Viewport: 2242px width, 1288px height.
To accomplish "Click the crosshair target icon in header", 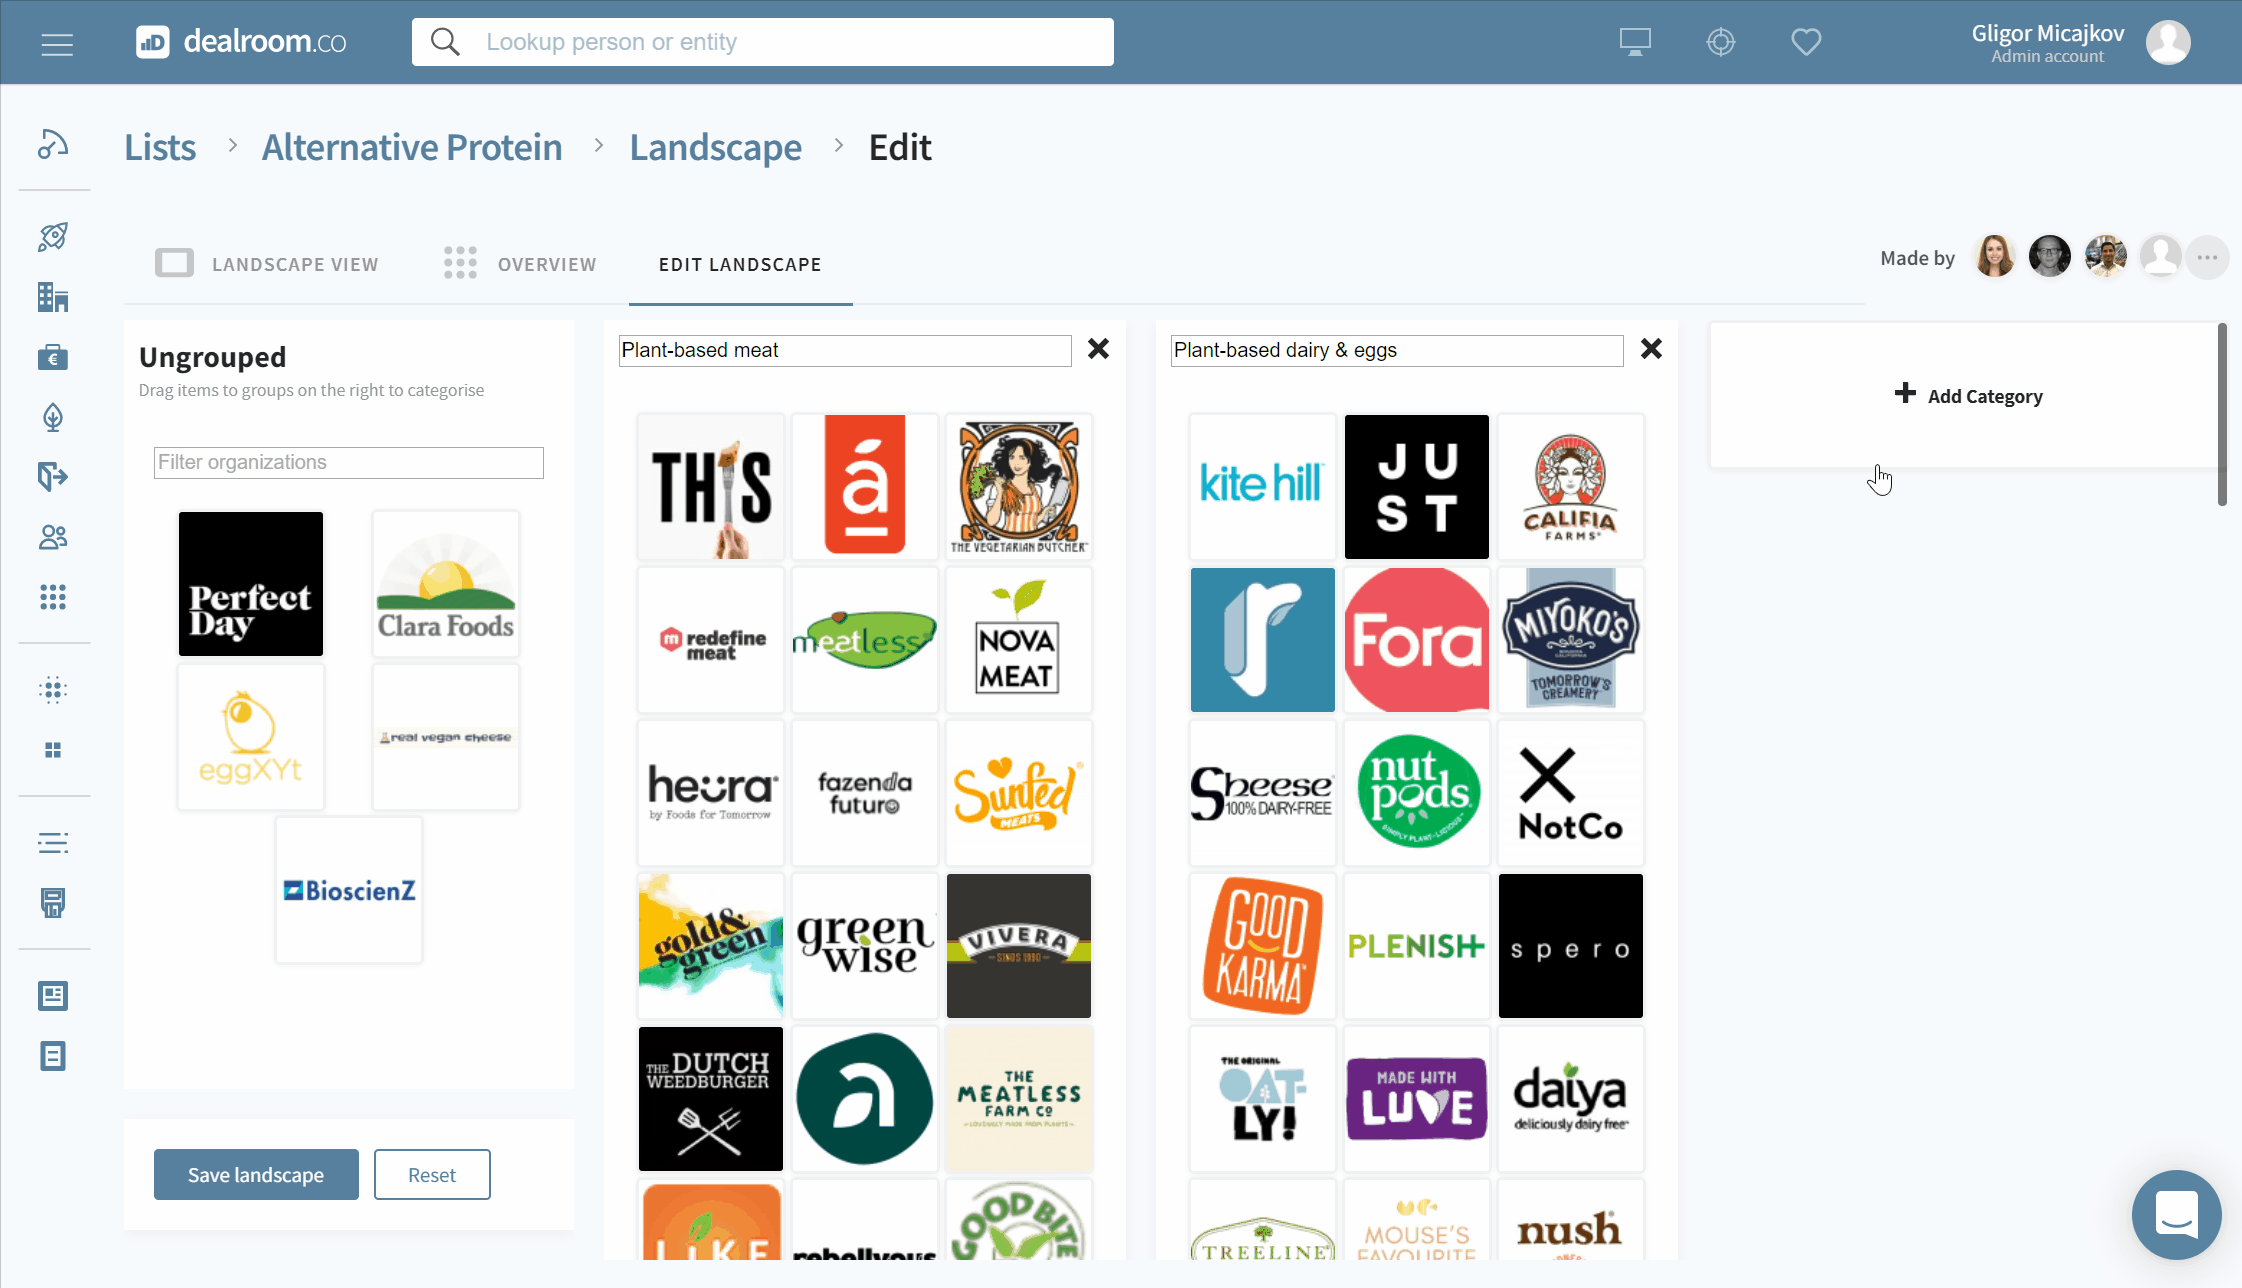I will (1720, 42).
